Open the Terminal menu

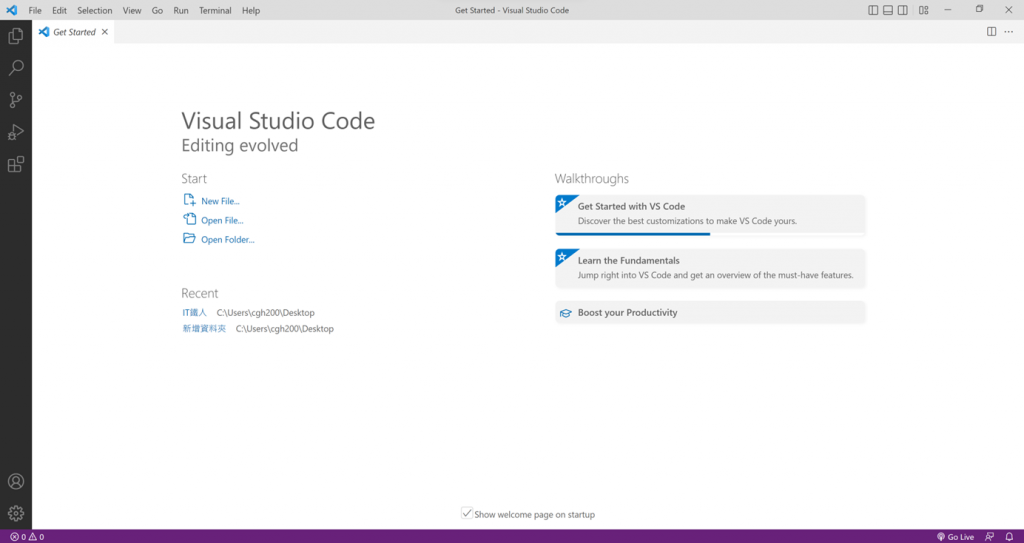[x=215, y=10]
